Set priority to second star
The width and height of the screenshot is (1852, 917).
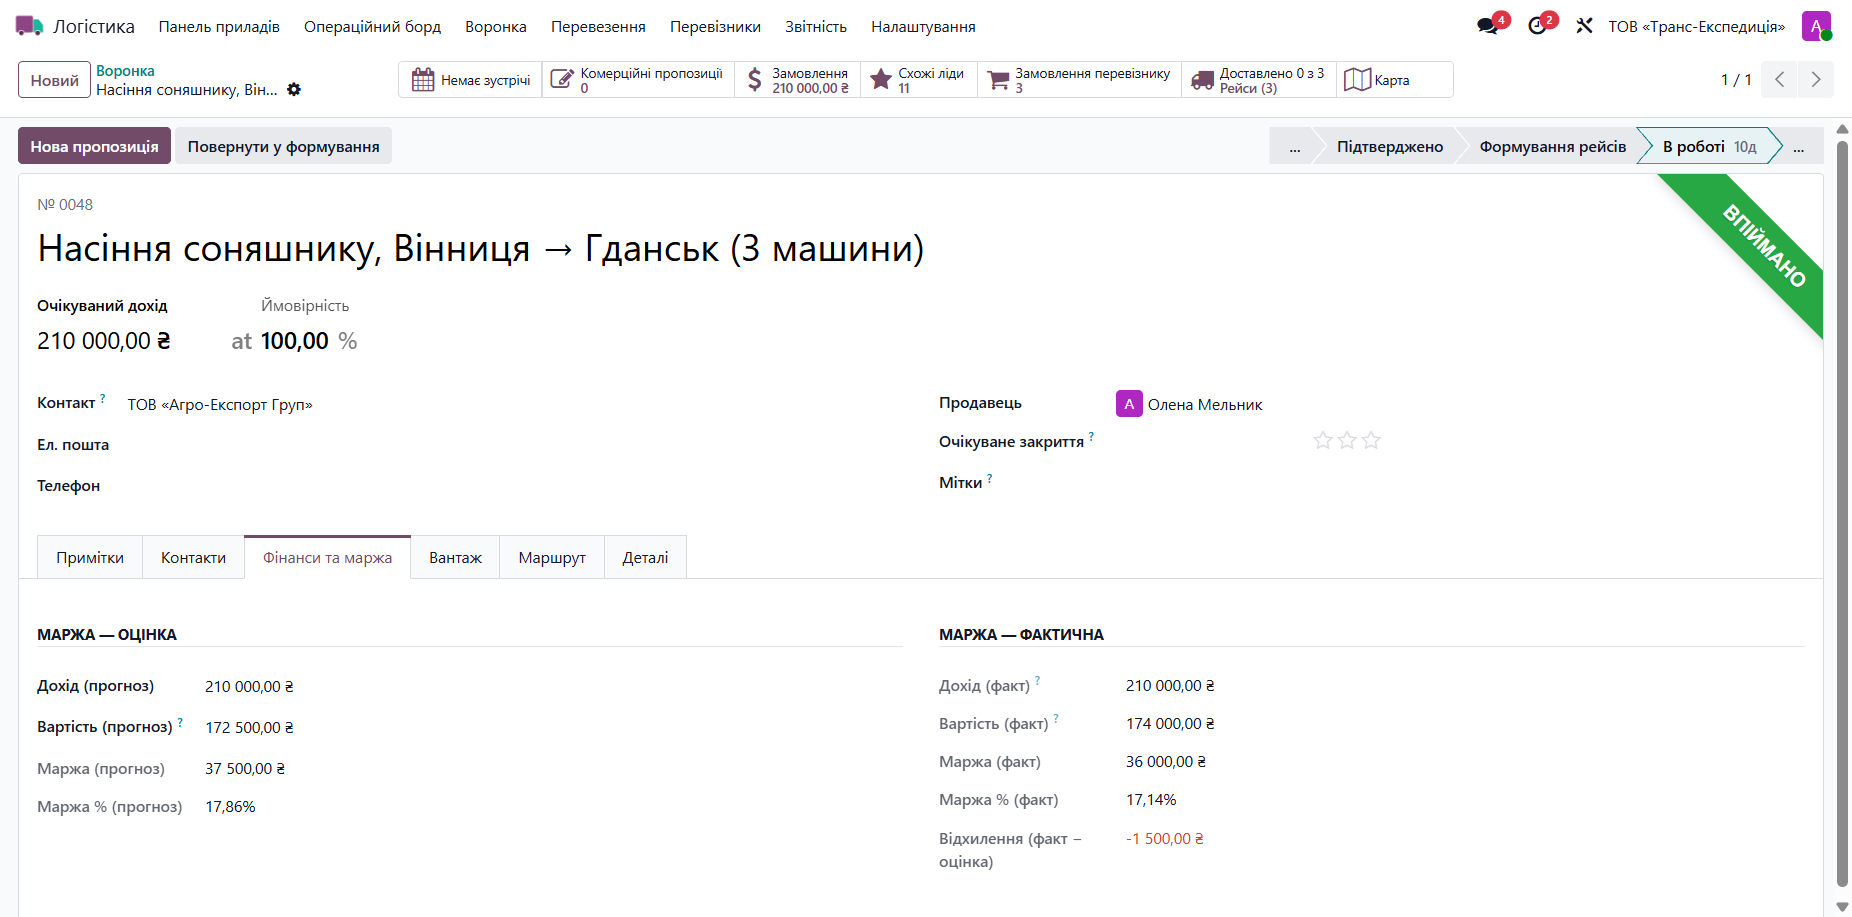coord(1347,440)
